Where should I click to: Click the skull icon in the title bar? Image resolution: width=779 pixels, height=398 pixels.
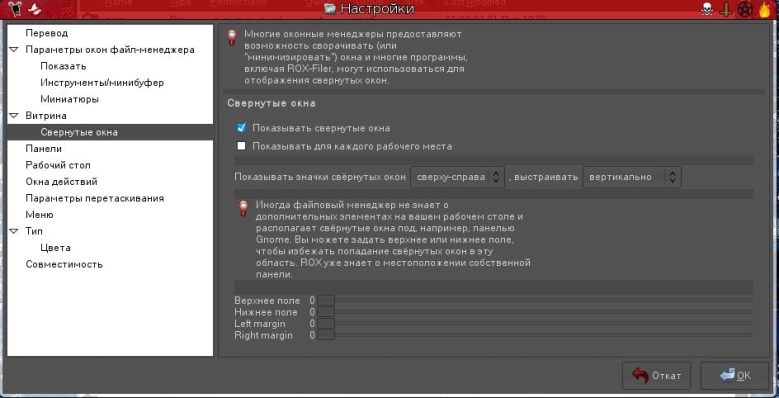[x=706, y=9]
